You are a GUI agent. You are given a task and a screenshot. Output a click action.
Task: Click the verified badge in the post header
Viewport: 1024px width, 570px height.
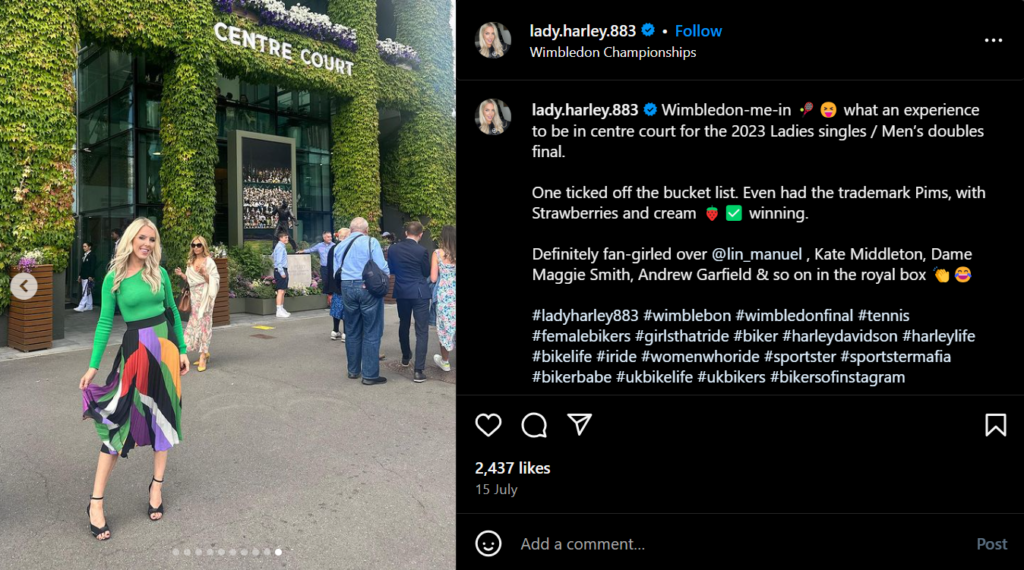(648, 30)
